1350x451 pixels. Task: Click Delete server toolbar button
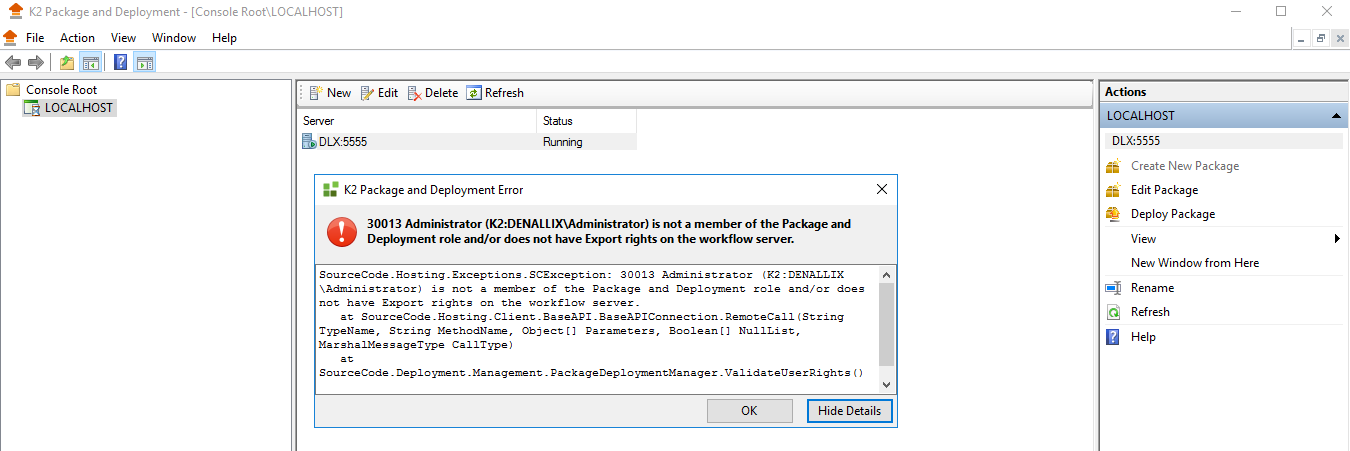click(x=432, y=93)
